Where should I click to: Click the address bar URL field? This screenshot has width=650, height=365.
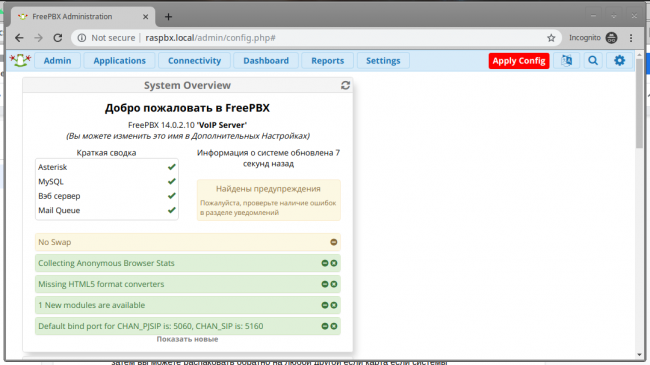315,38
